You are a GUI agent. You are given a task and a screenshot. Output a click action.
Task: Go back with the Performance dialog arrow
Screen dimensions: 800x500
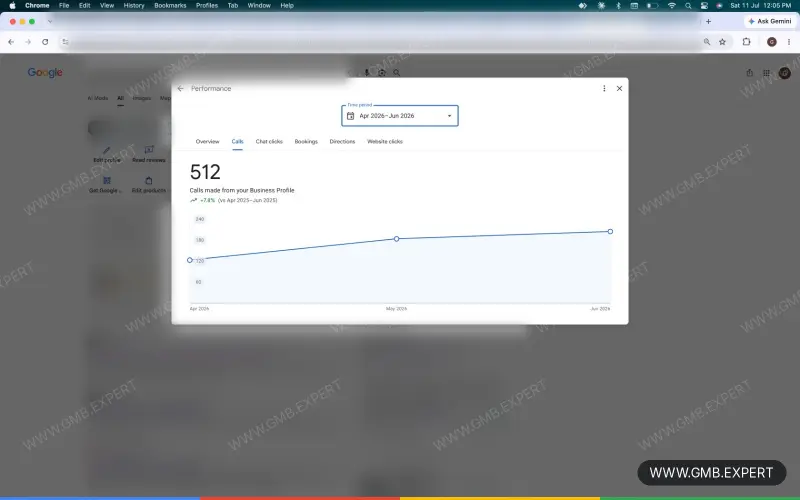(180, 88)
